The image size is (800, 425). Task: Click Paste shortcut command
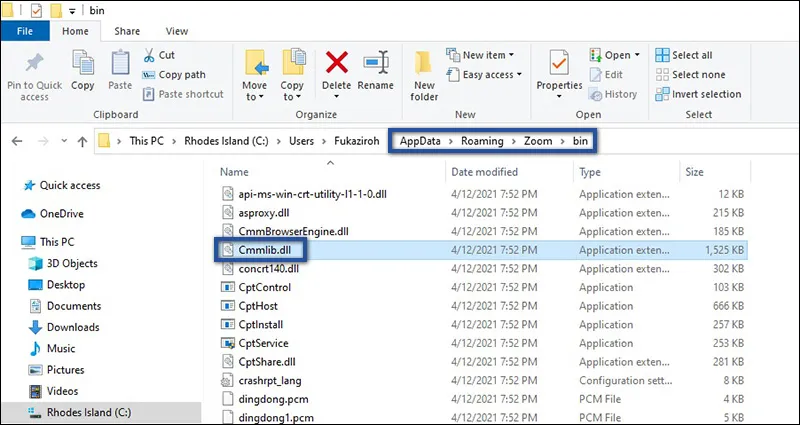pos(183,94)
